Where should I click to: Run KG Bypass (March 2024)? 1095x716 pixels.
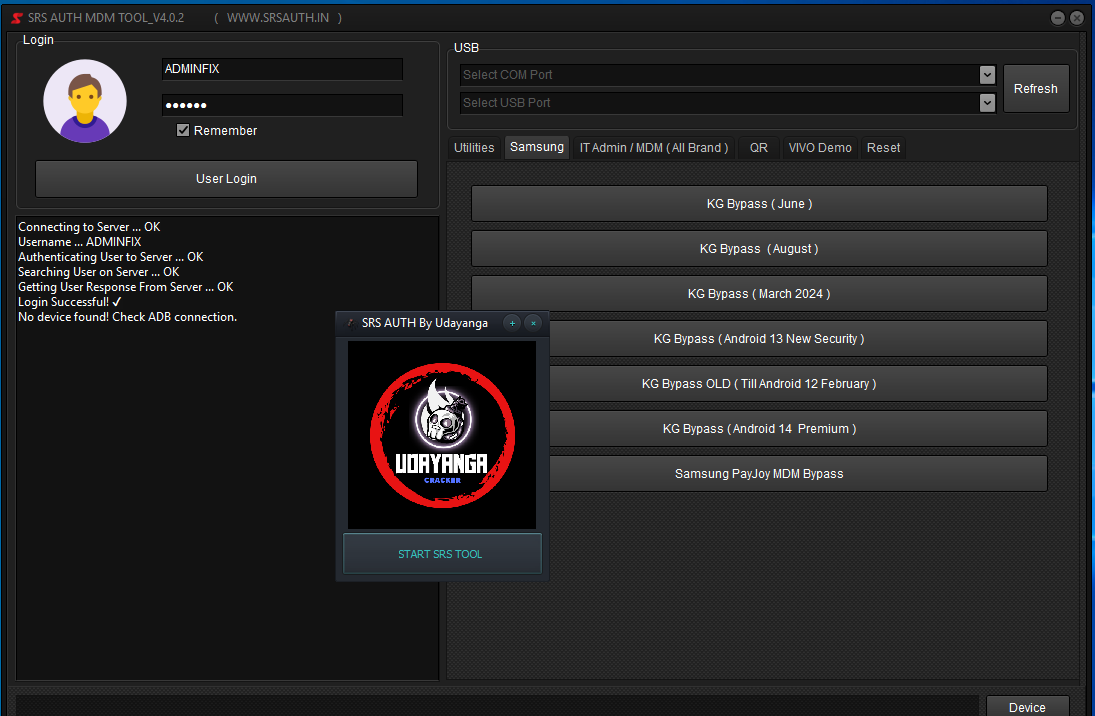pyautogui.click(x=759, y=294)
